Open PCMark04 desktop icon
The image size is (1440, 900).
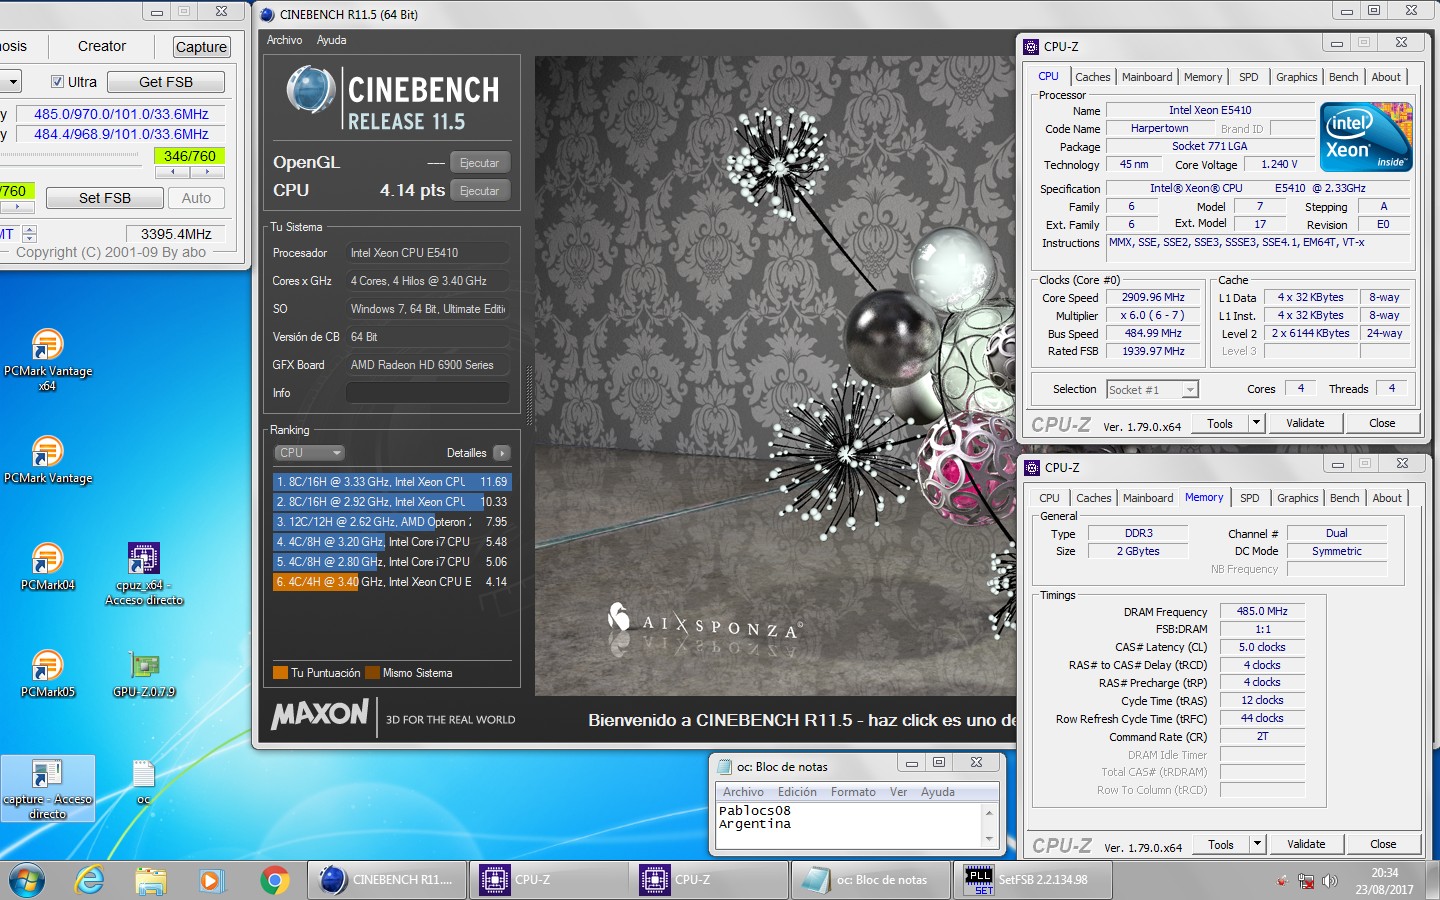pos(47,566)
